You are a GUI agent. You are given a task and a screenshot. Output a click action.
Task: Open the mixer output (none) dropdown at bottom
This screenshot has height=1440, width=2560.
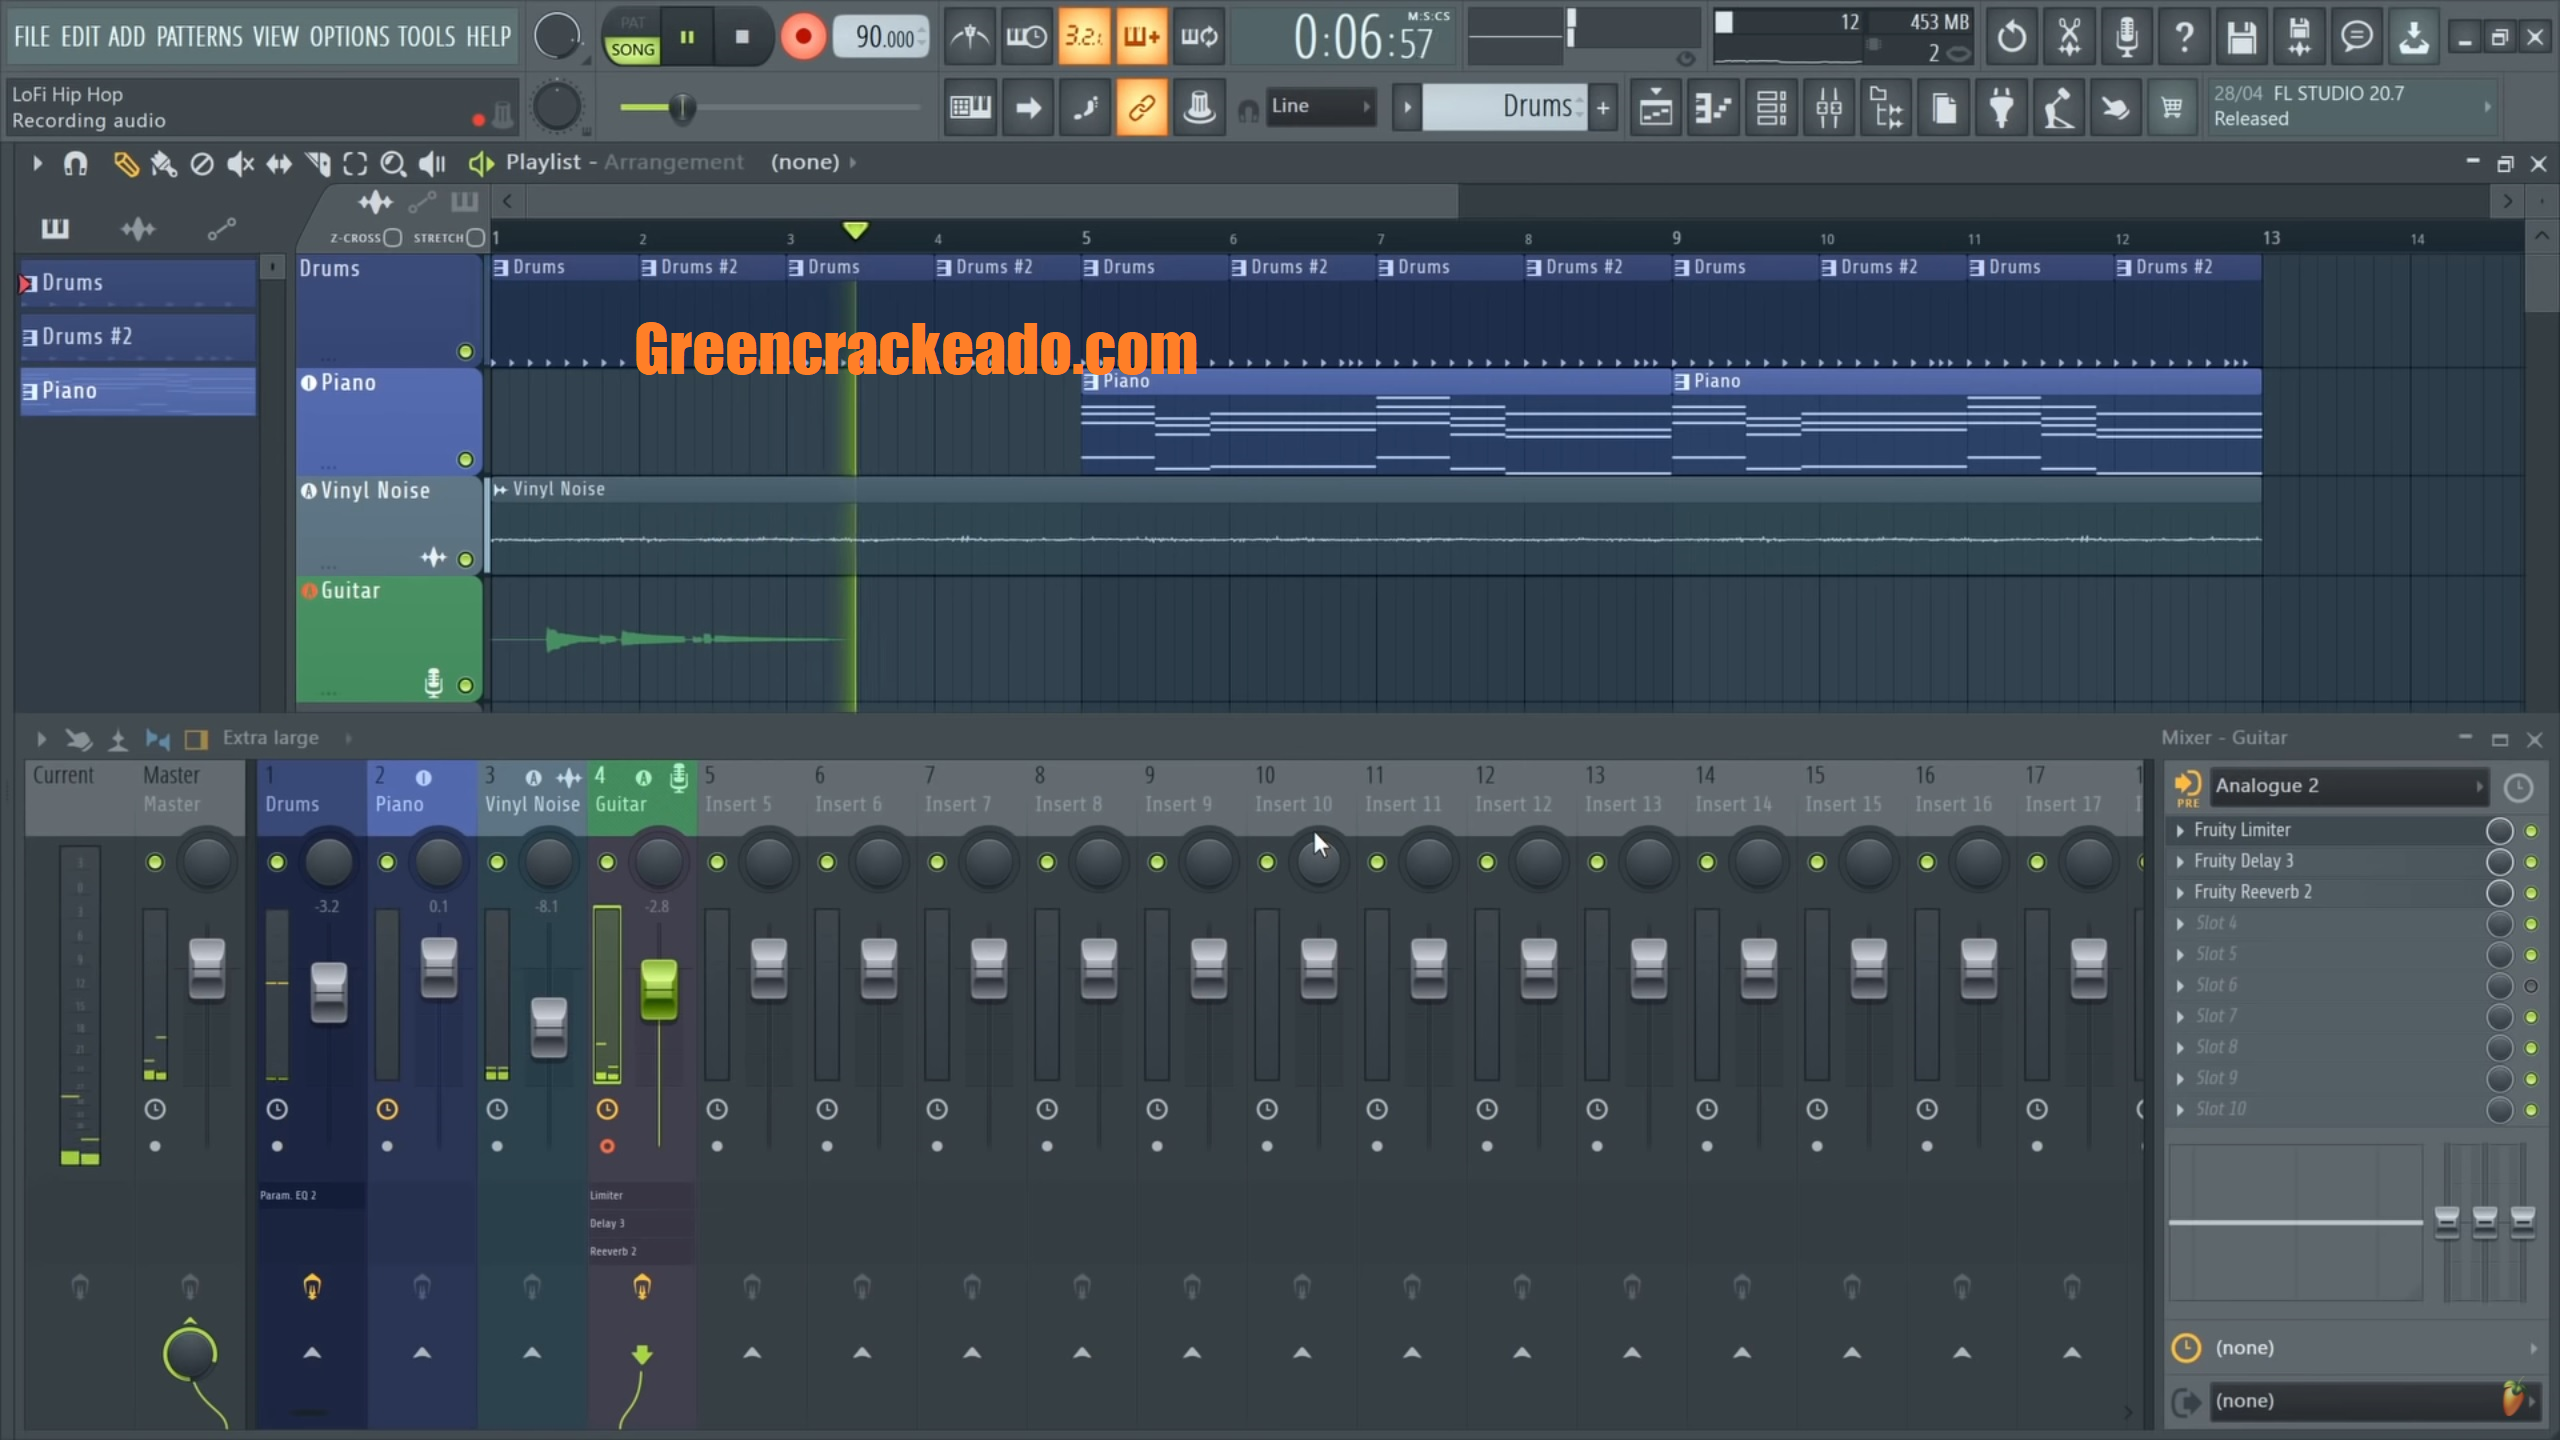pyautogui.click(x=2373, y=1401)
